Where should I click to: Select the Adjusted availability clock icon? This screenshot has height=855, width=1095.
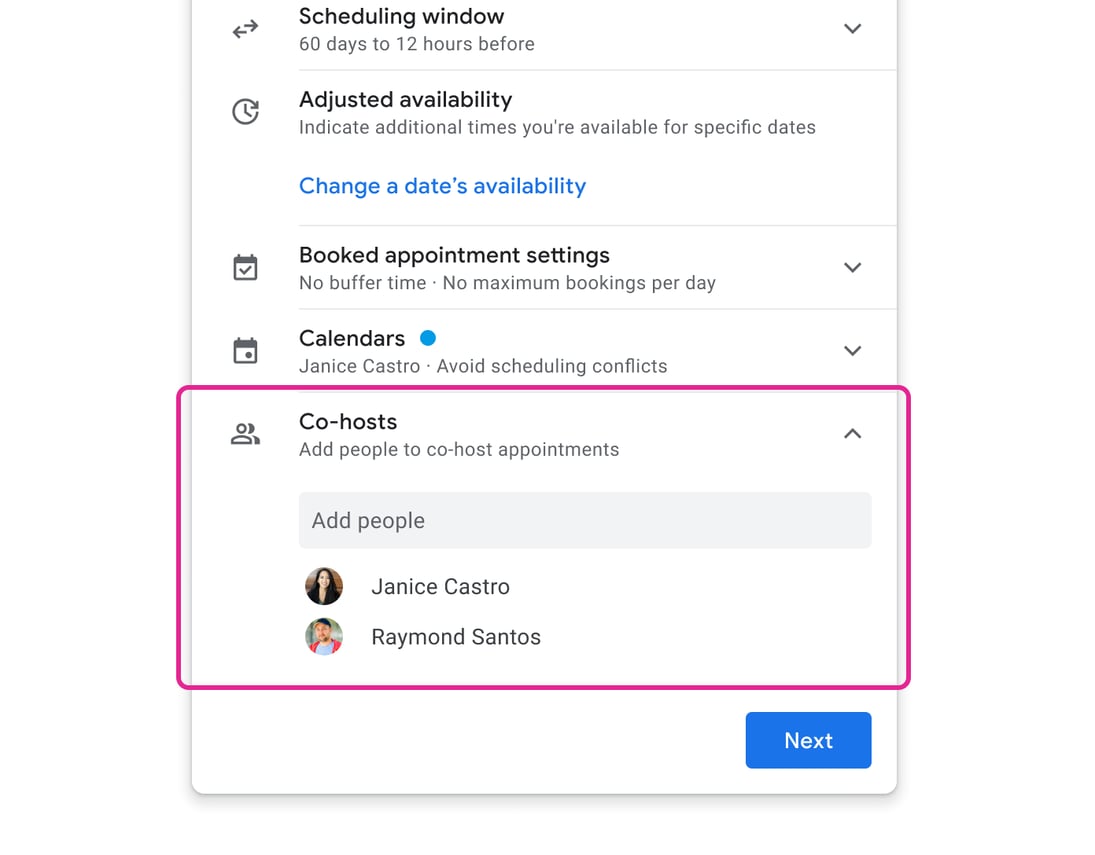click(x=245, y=111)
